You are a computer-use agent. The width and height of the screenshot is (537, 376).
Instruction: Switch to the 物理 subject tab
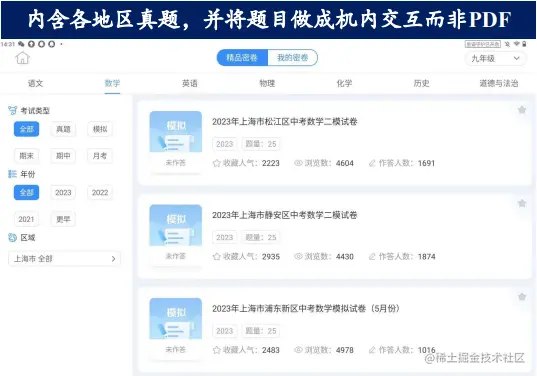pyautogui.click(x=267, y=83)
